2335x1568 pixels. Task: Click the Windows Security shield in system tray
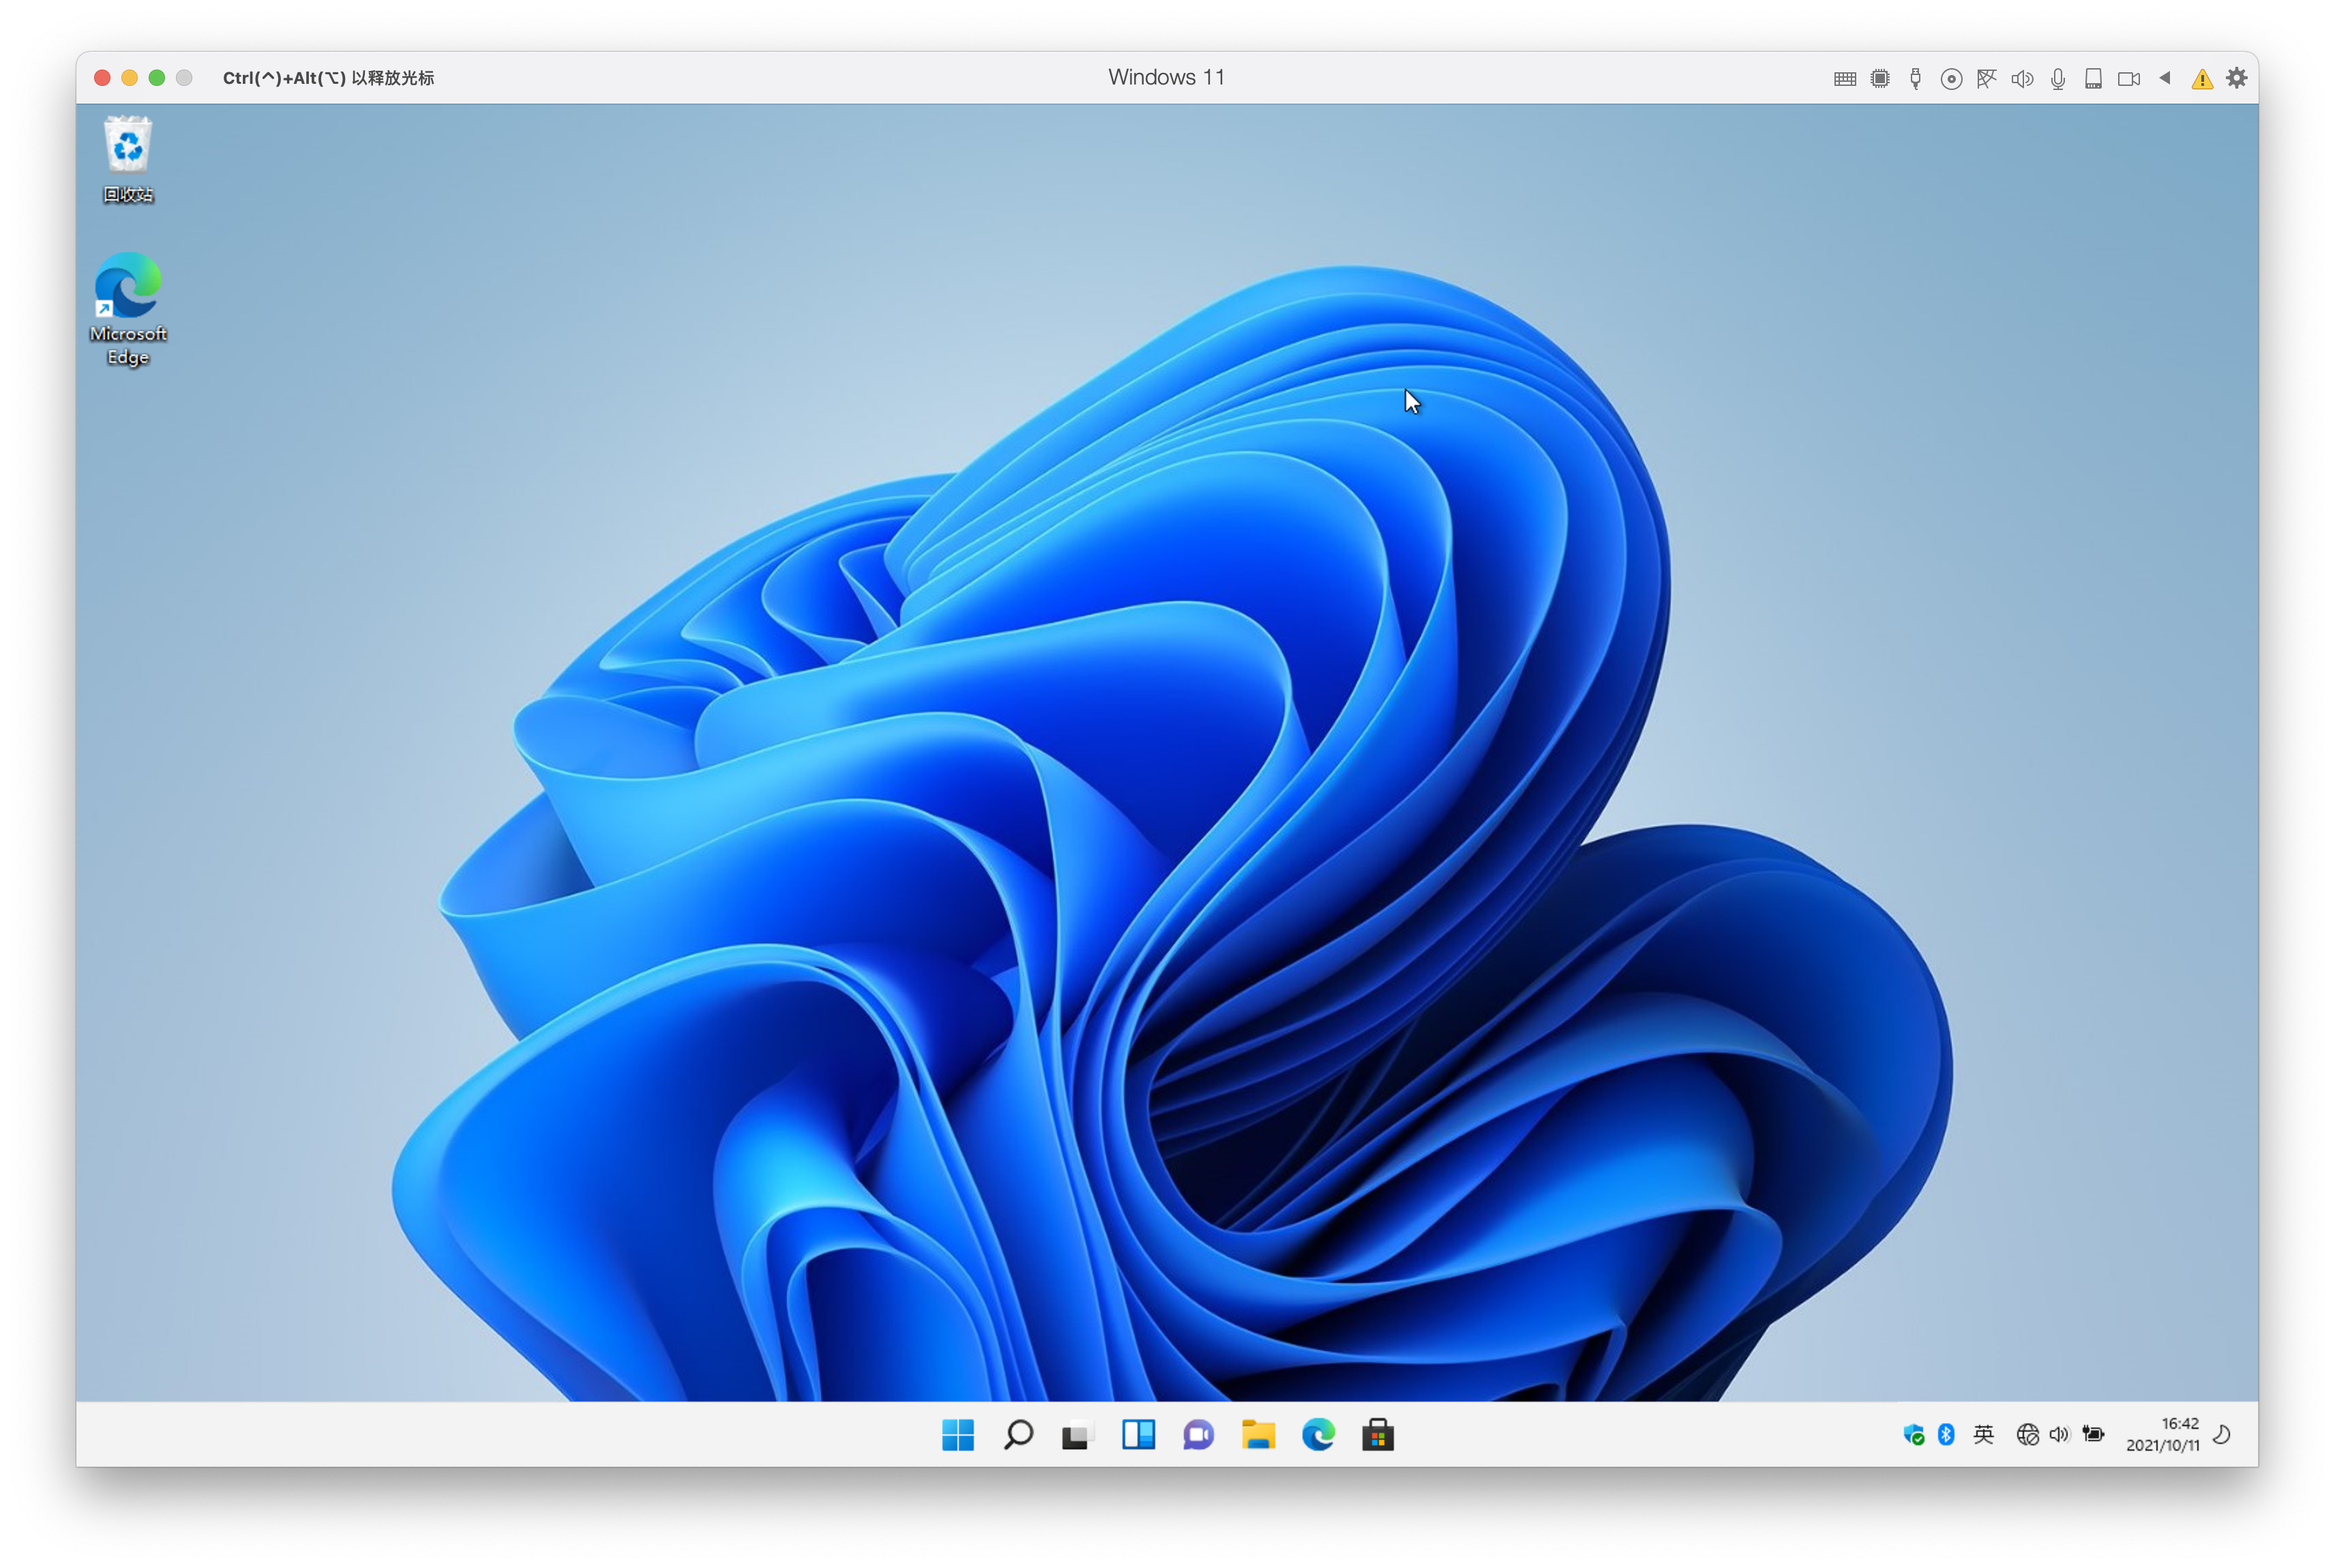pos(1916,1435)
